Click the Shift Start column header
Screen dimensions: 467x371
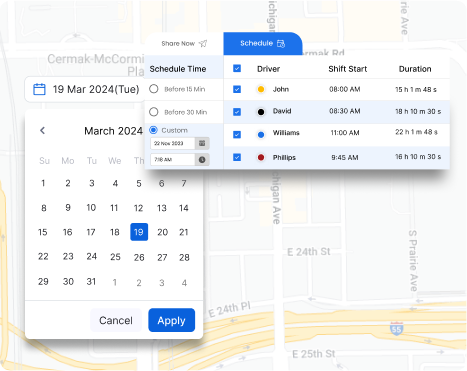coord(348,69)
